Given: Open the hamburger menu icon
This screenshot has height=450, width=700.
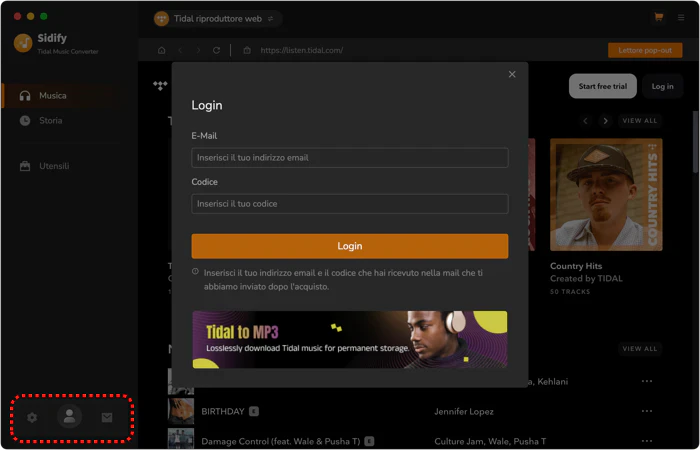Looking at the screenshot, I should (x=681, y=18).
